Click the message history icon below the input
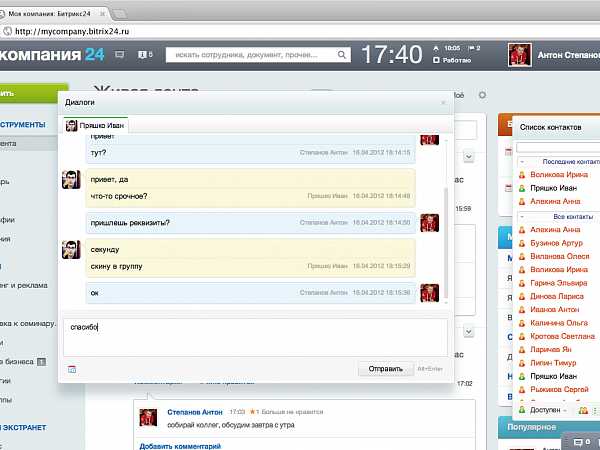The height and width of the screenshot is (450, 600). coord(71,369)
